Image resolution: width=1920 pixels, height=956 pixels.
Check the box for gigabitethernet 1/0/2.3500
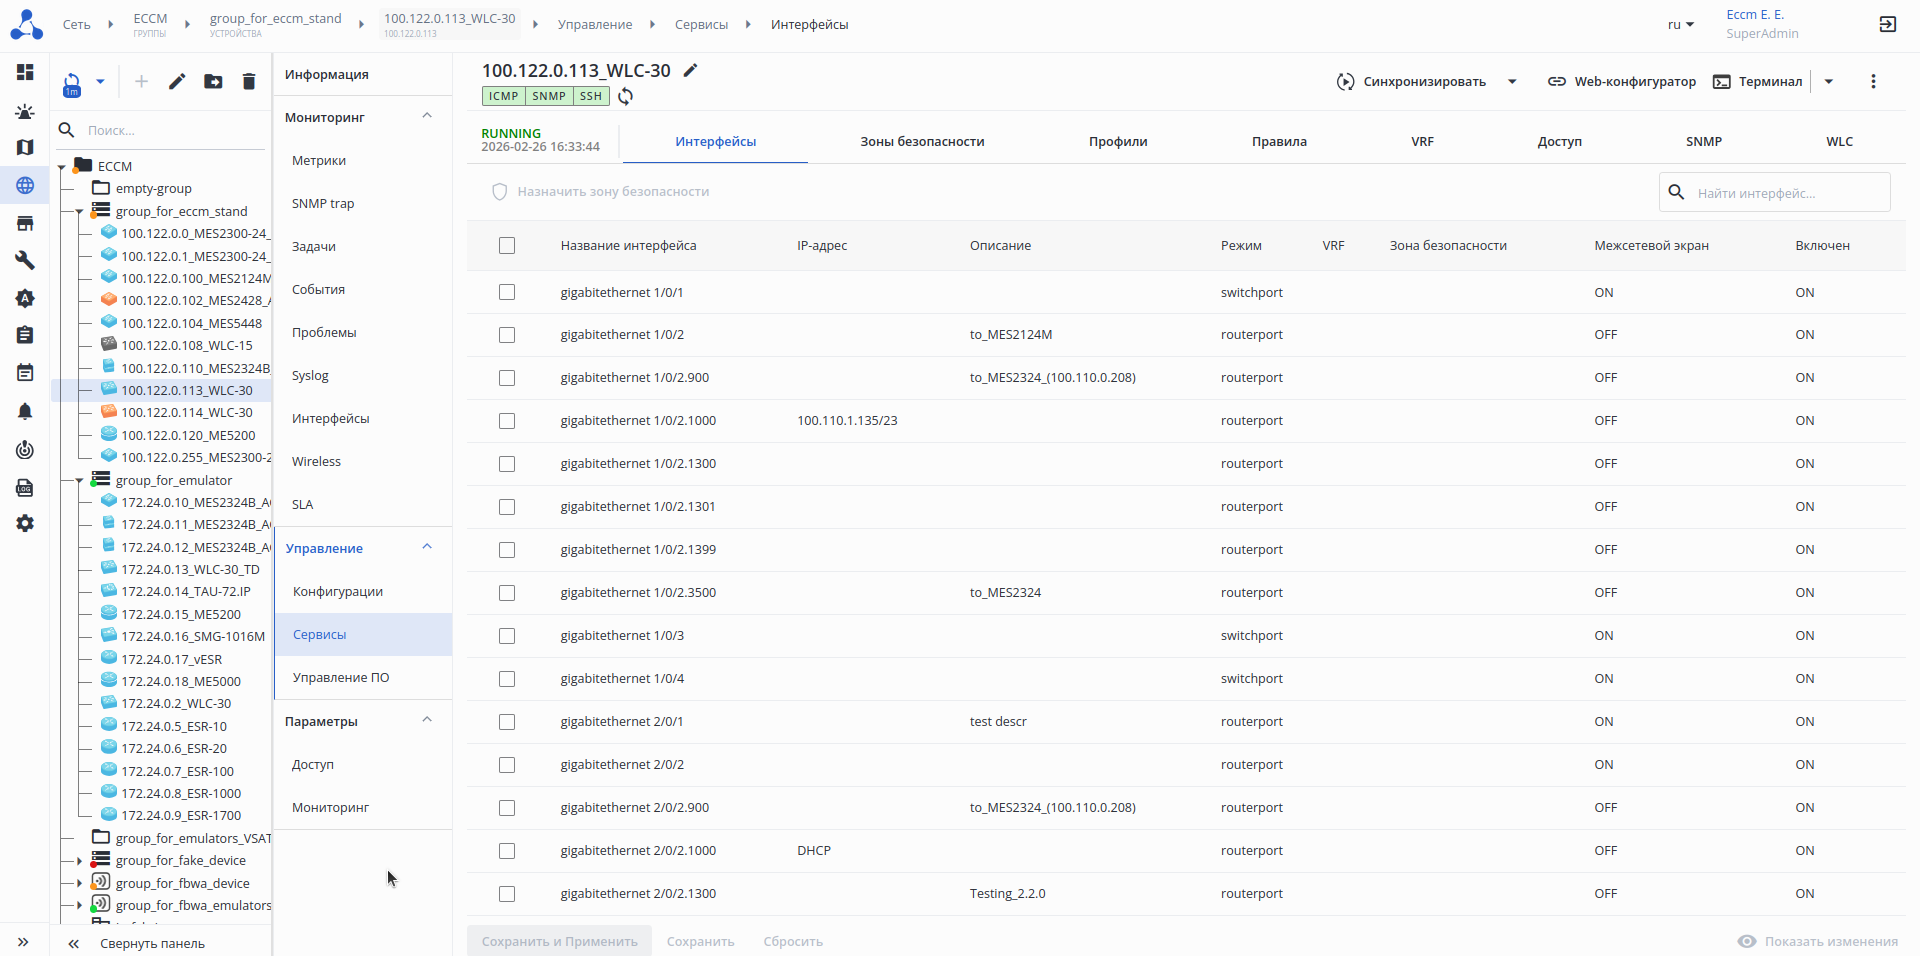[507, 593]
